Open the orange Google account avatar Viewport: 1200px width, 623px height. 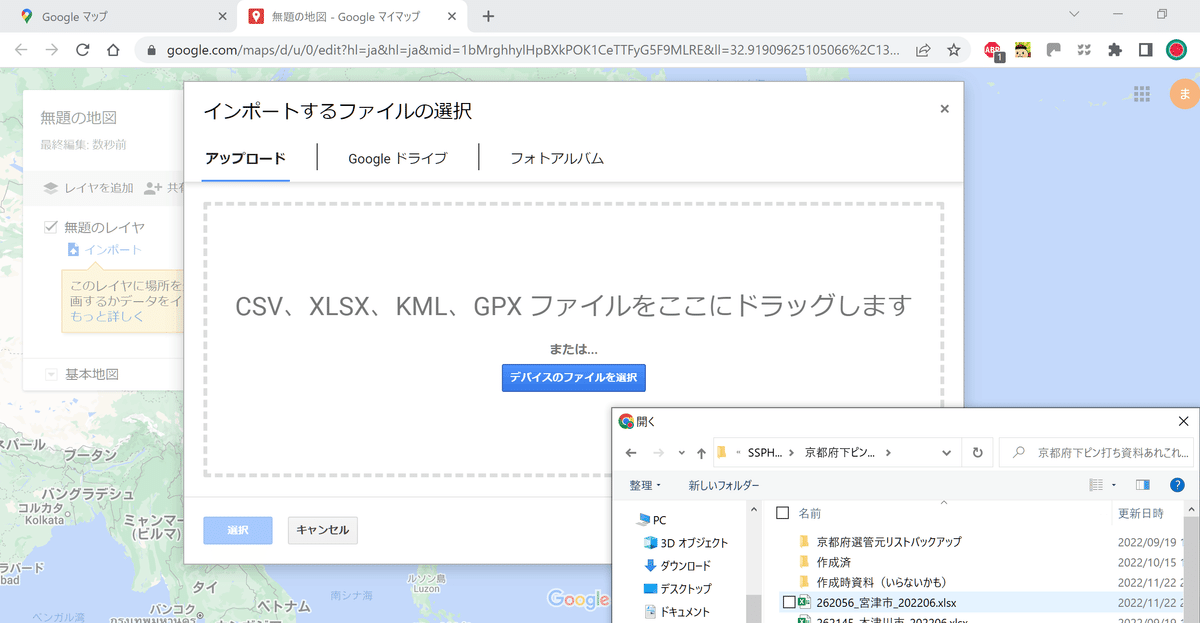tap(1184, 94)
